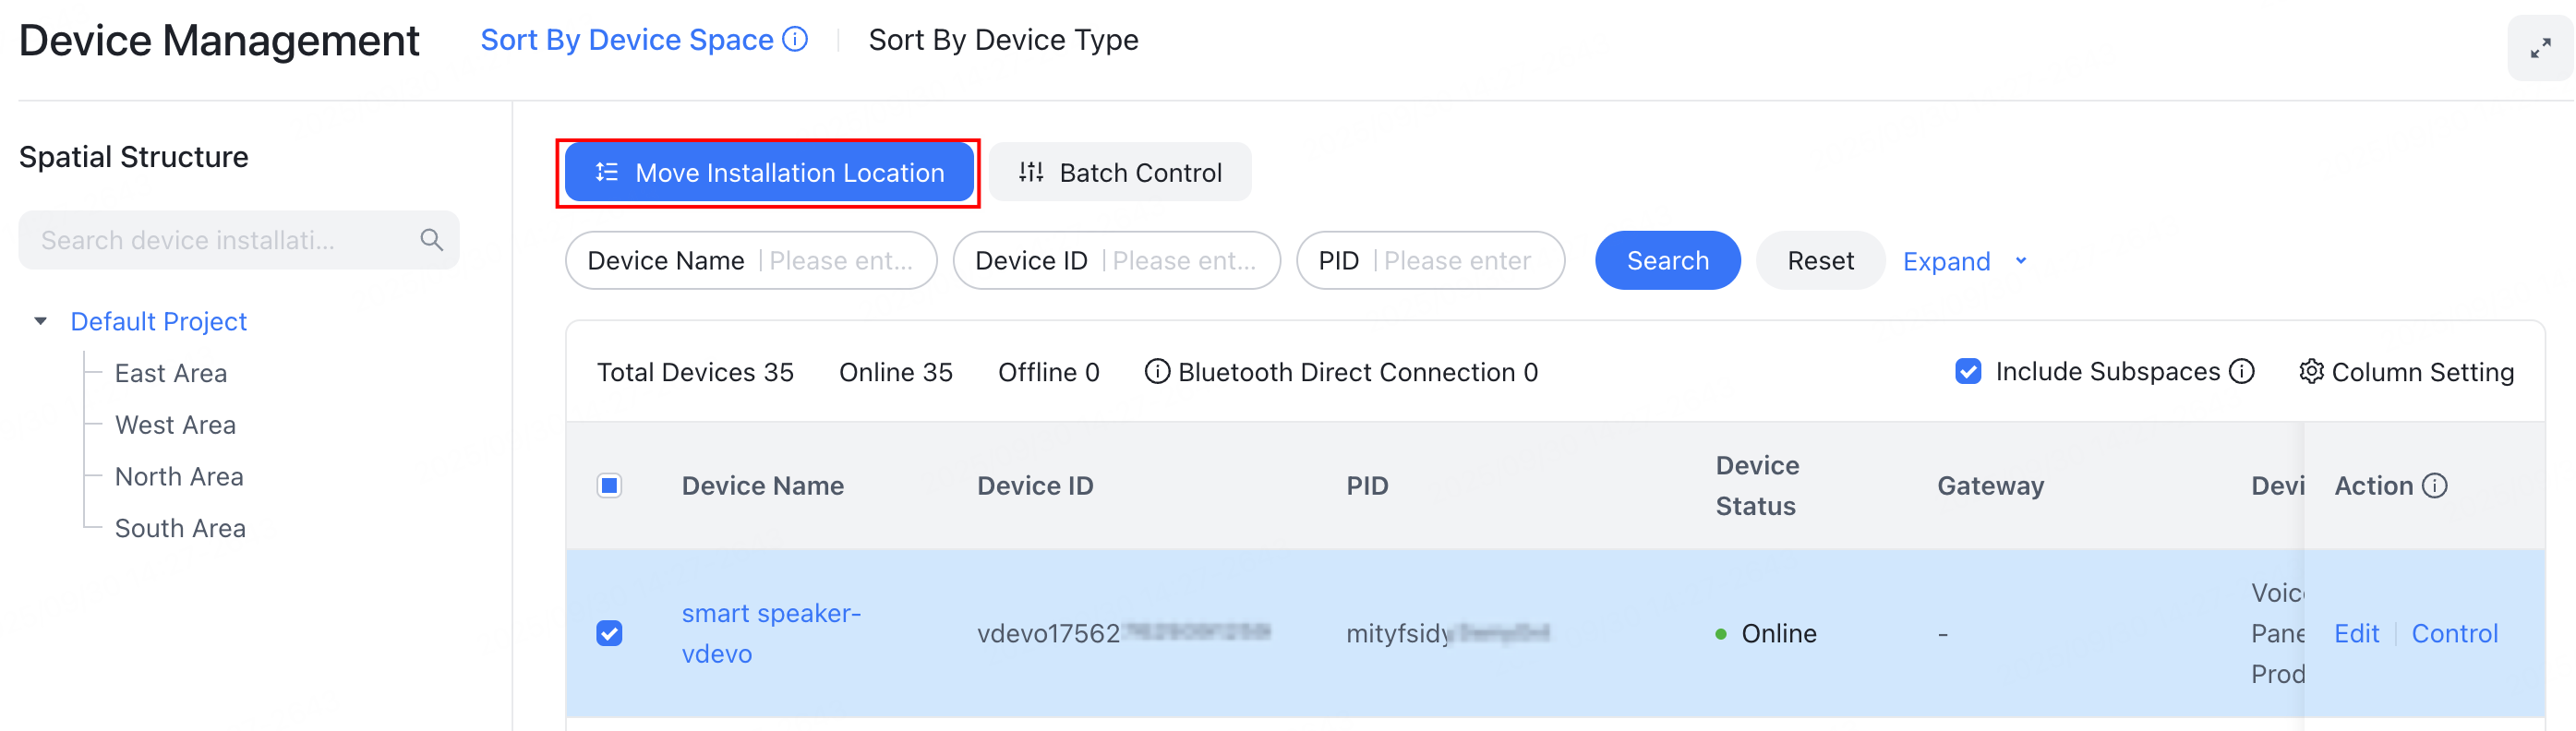Viewport: 2576px width, 731px height.
Task: Click the info icon beside Include Subspaces
Action: point(2242,371)
